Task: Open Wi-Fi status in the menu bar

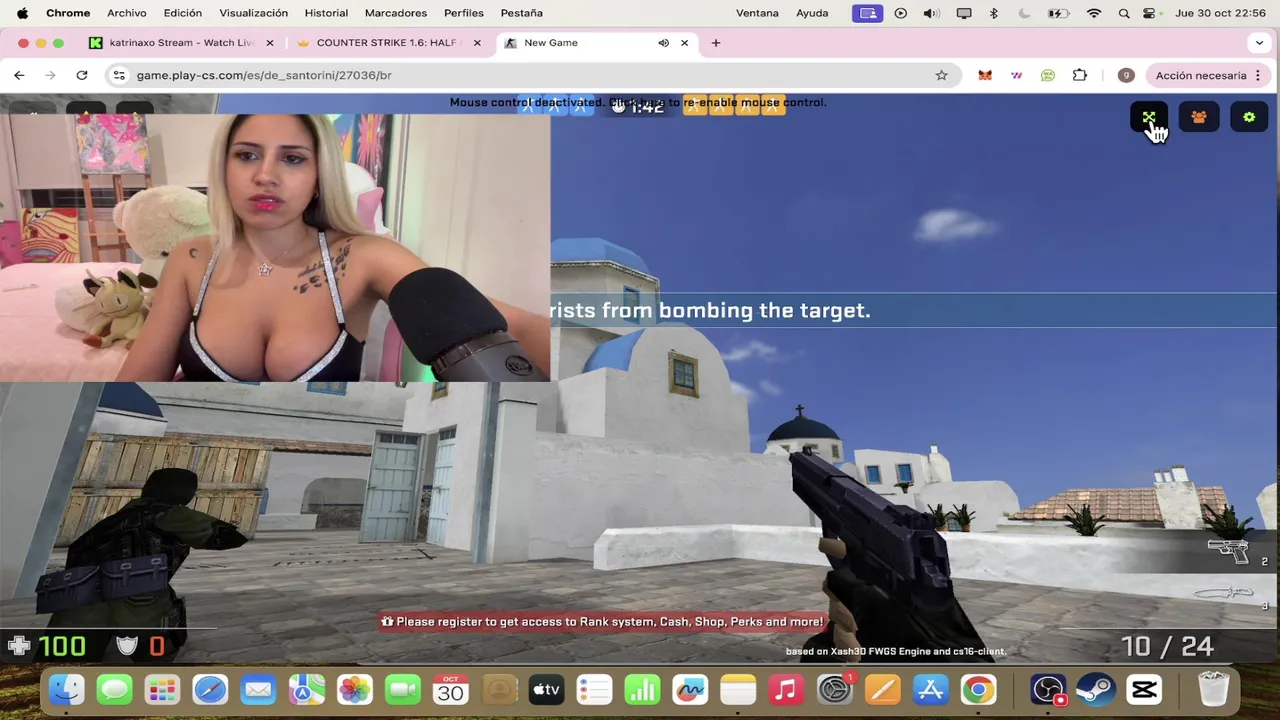Action: (1094, 13)
